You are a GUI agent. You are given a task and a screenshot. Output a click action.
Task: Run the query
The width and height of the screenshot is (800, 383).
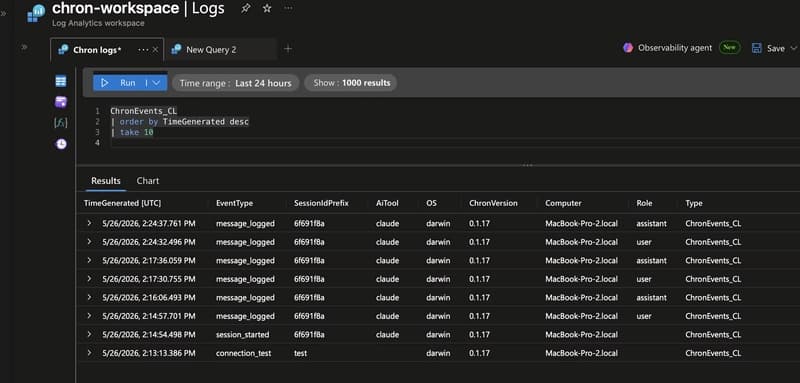pyautogui.click(x=118, y=83)
